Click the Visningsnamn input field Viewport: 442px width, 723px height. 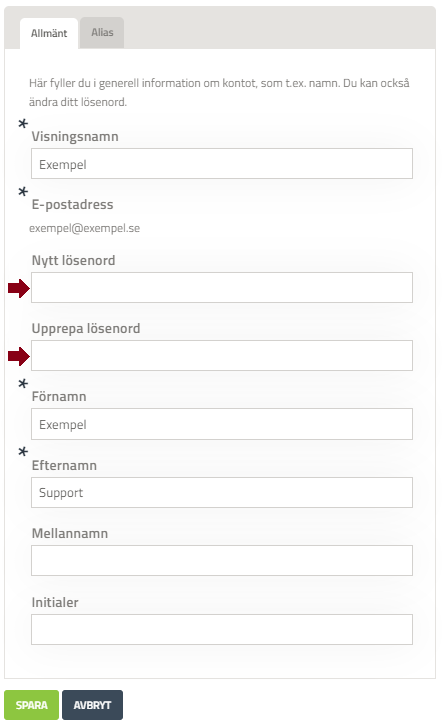(222, 164)
